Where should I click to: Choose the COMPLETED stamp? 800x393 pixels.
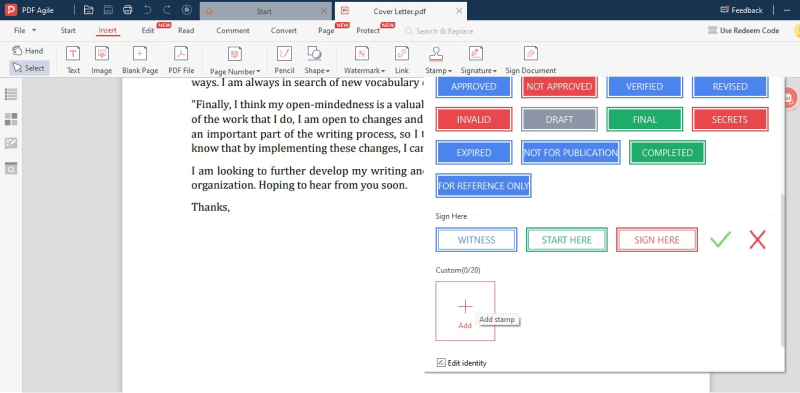[x=667, y=153]
